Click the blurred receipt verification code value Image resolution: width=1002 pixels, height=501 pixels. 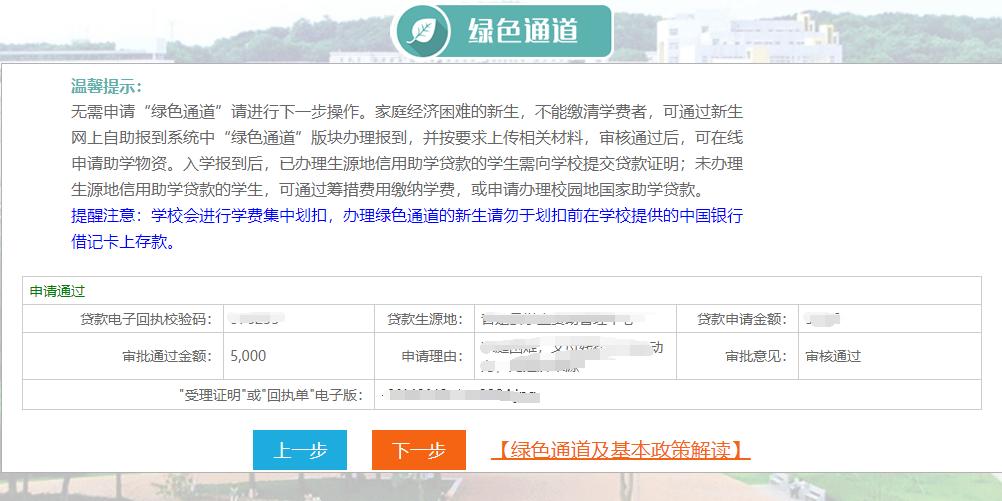point(256,318)
